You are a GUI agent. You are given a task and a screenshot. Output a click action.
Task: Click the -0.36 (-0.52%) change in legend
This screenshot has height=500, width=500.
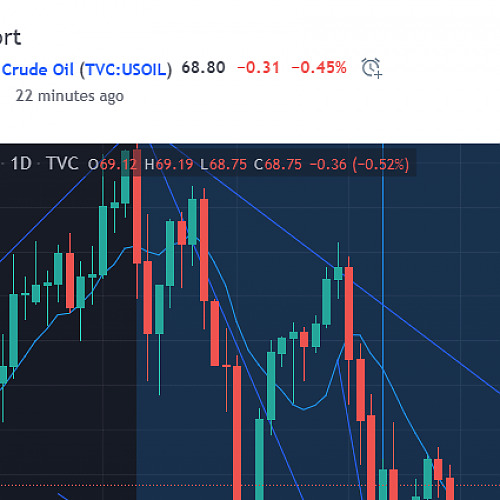[x=359, y=164]
